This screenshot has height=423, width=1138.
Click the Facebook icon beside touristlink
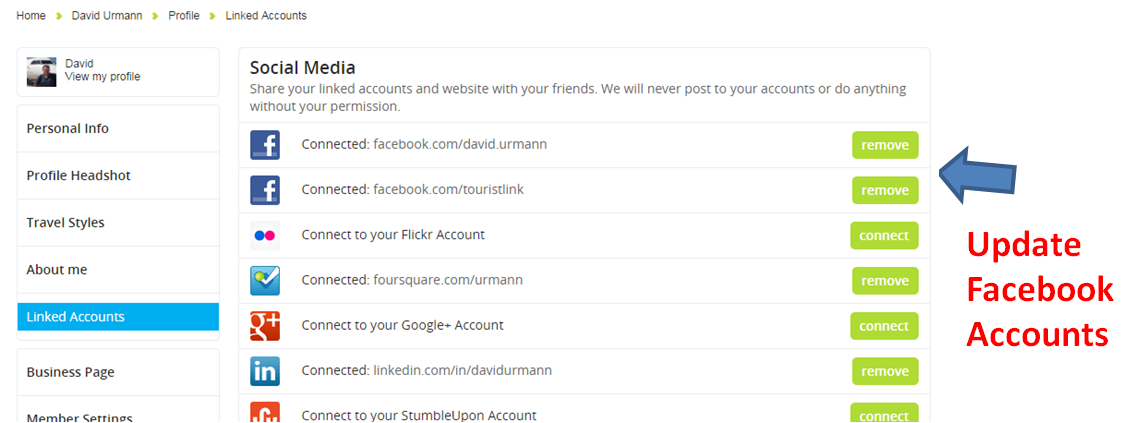click(x=265, y=190)
